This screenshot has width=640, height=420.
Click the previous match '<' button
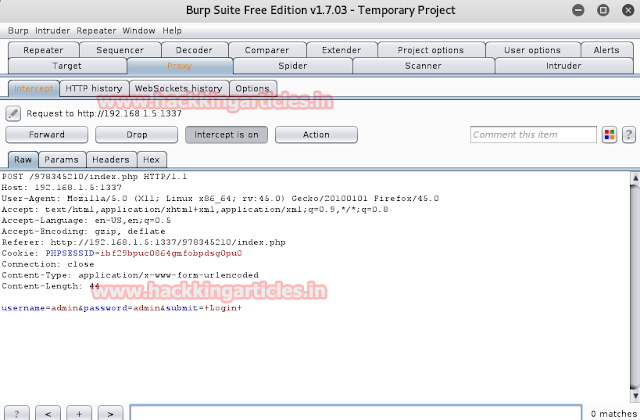coord(48,413)
